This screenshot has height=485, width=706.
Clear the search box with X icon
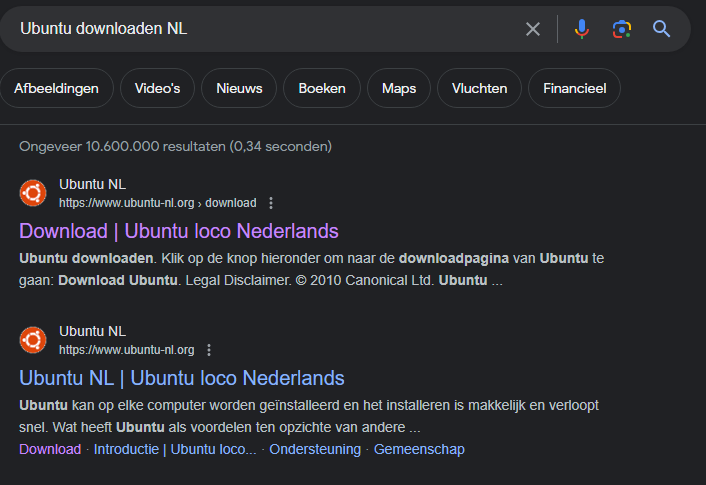pyautogui.click(x=533, y=29)
